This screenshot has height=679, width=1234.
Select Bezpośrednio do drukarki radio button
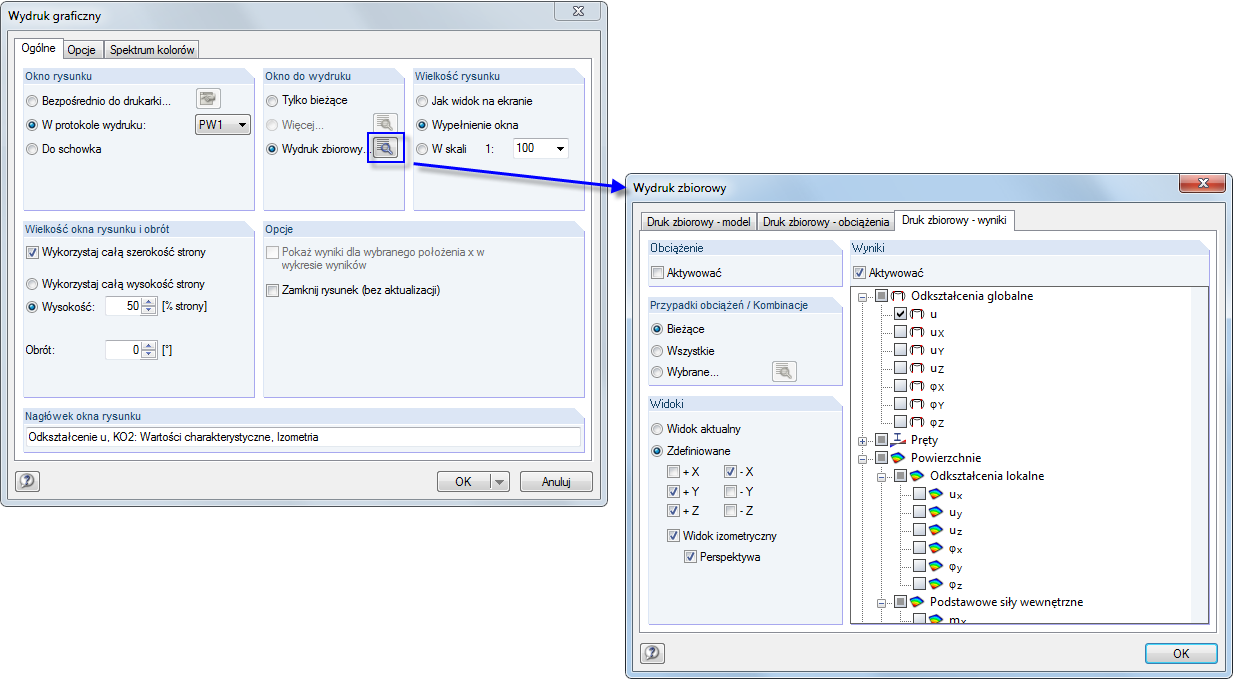(x=33, y=101)
